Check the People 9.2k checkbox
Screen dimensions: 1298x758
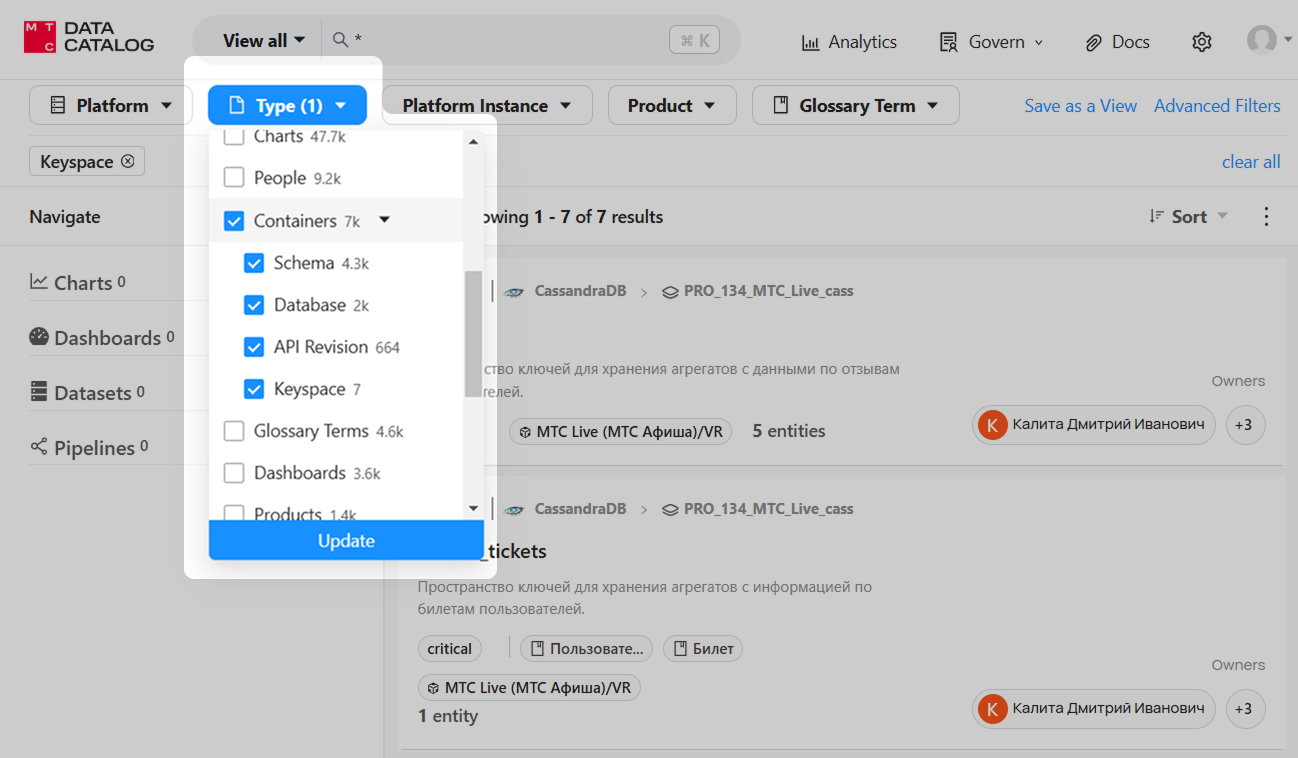click(x=234, y=178)
